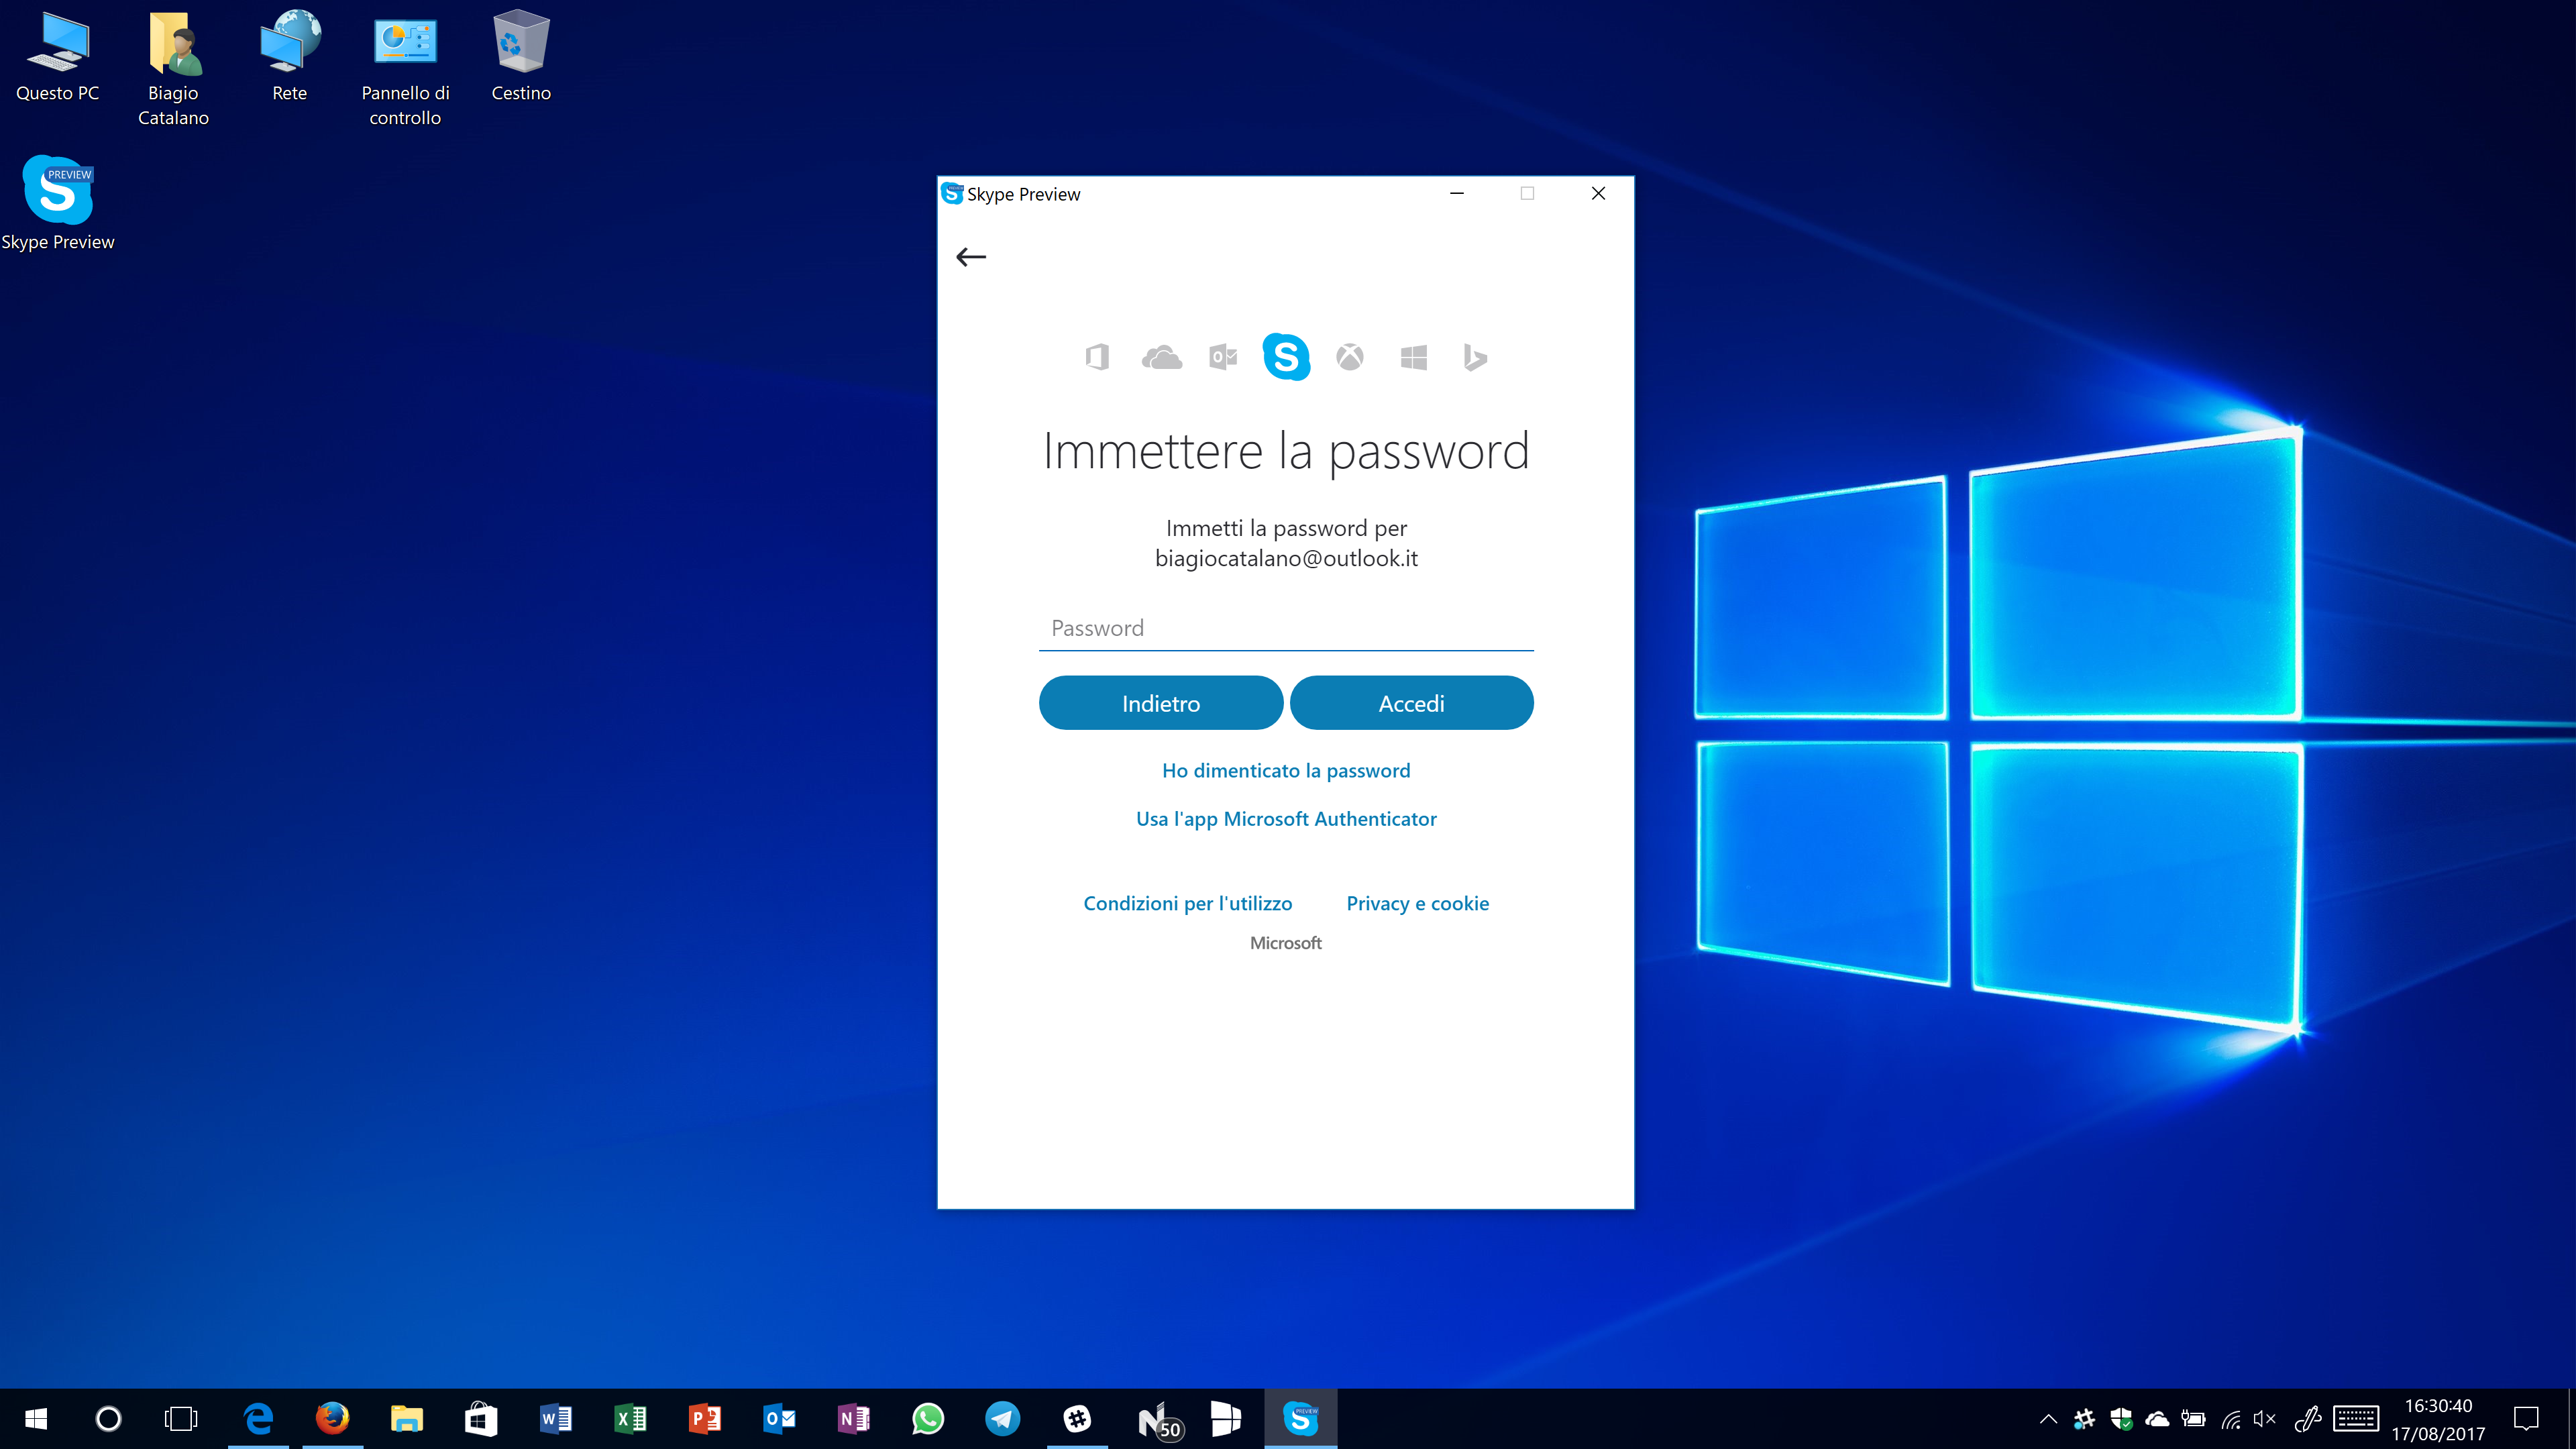Open Usa l'app Microsoft Authenticator link
The width and height of the screenshot is (2576, 1449).
1286,819
